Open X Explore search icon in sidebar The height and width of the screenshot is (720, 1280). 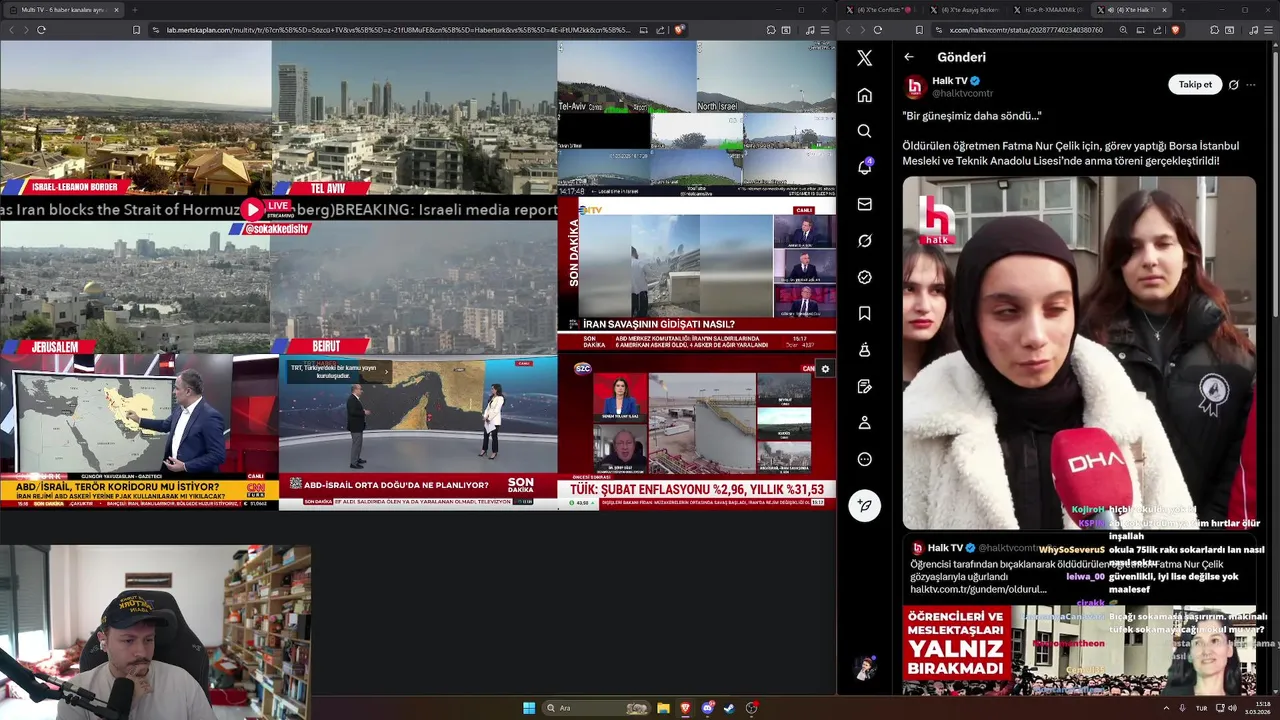pos(864,131)
